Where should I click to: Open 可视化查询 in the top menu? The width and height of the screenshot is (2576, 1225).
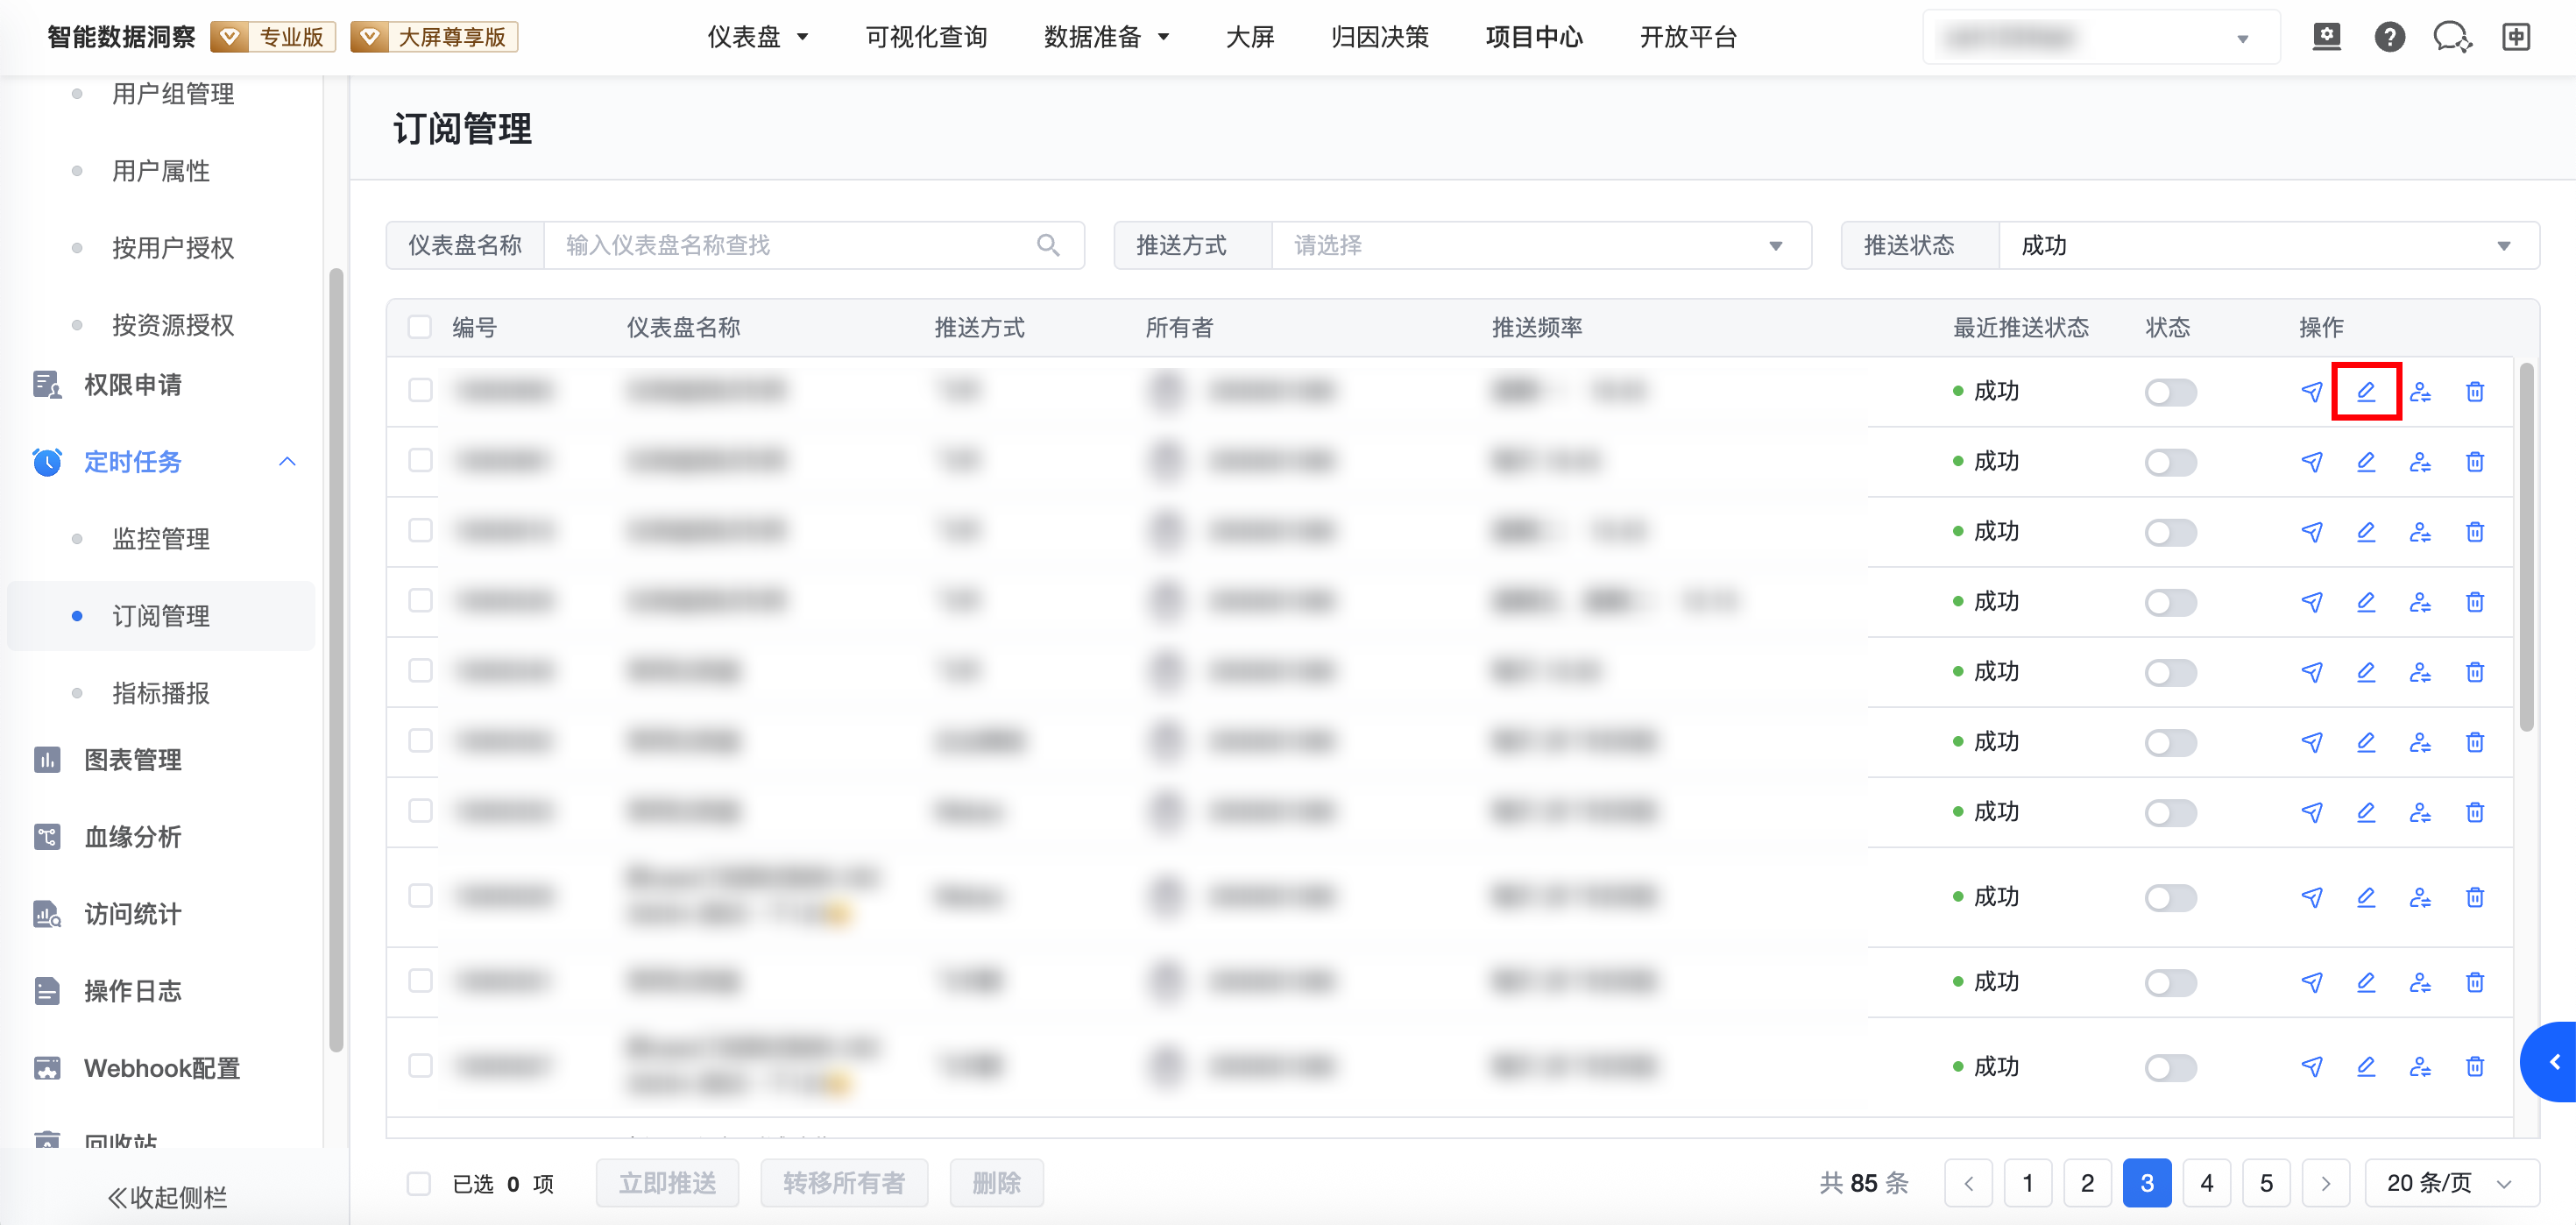(925, 38)
